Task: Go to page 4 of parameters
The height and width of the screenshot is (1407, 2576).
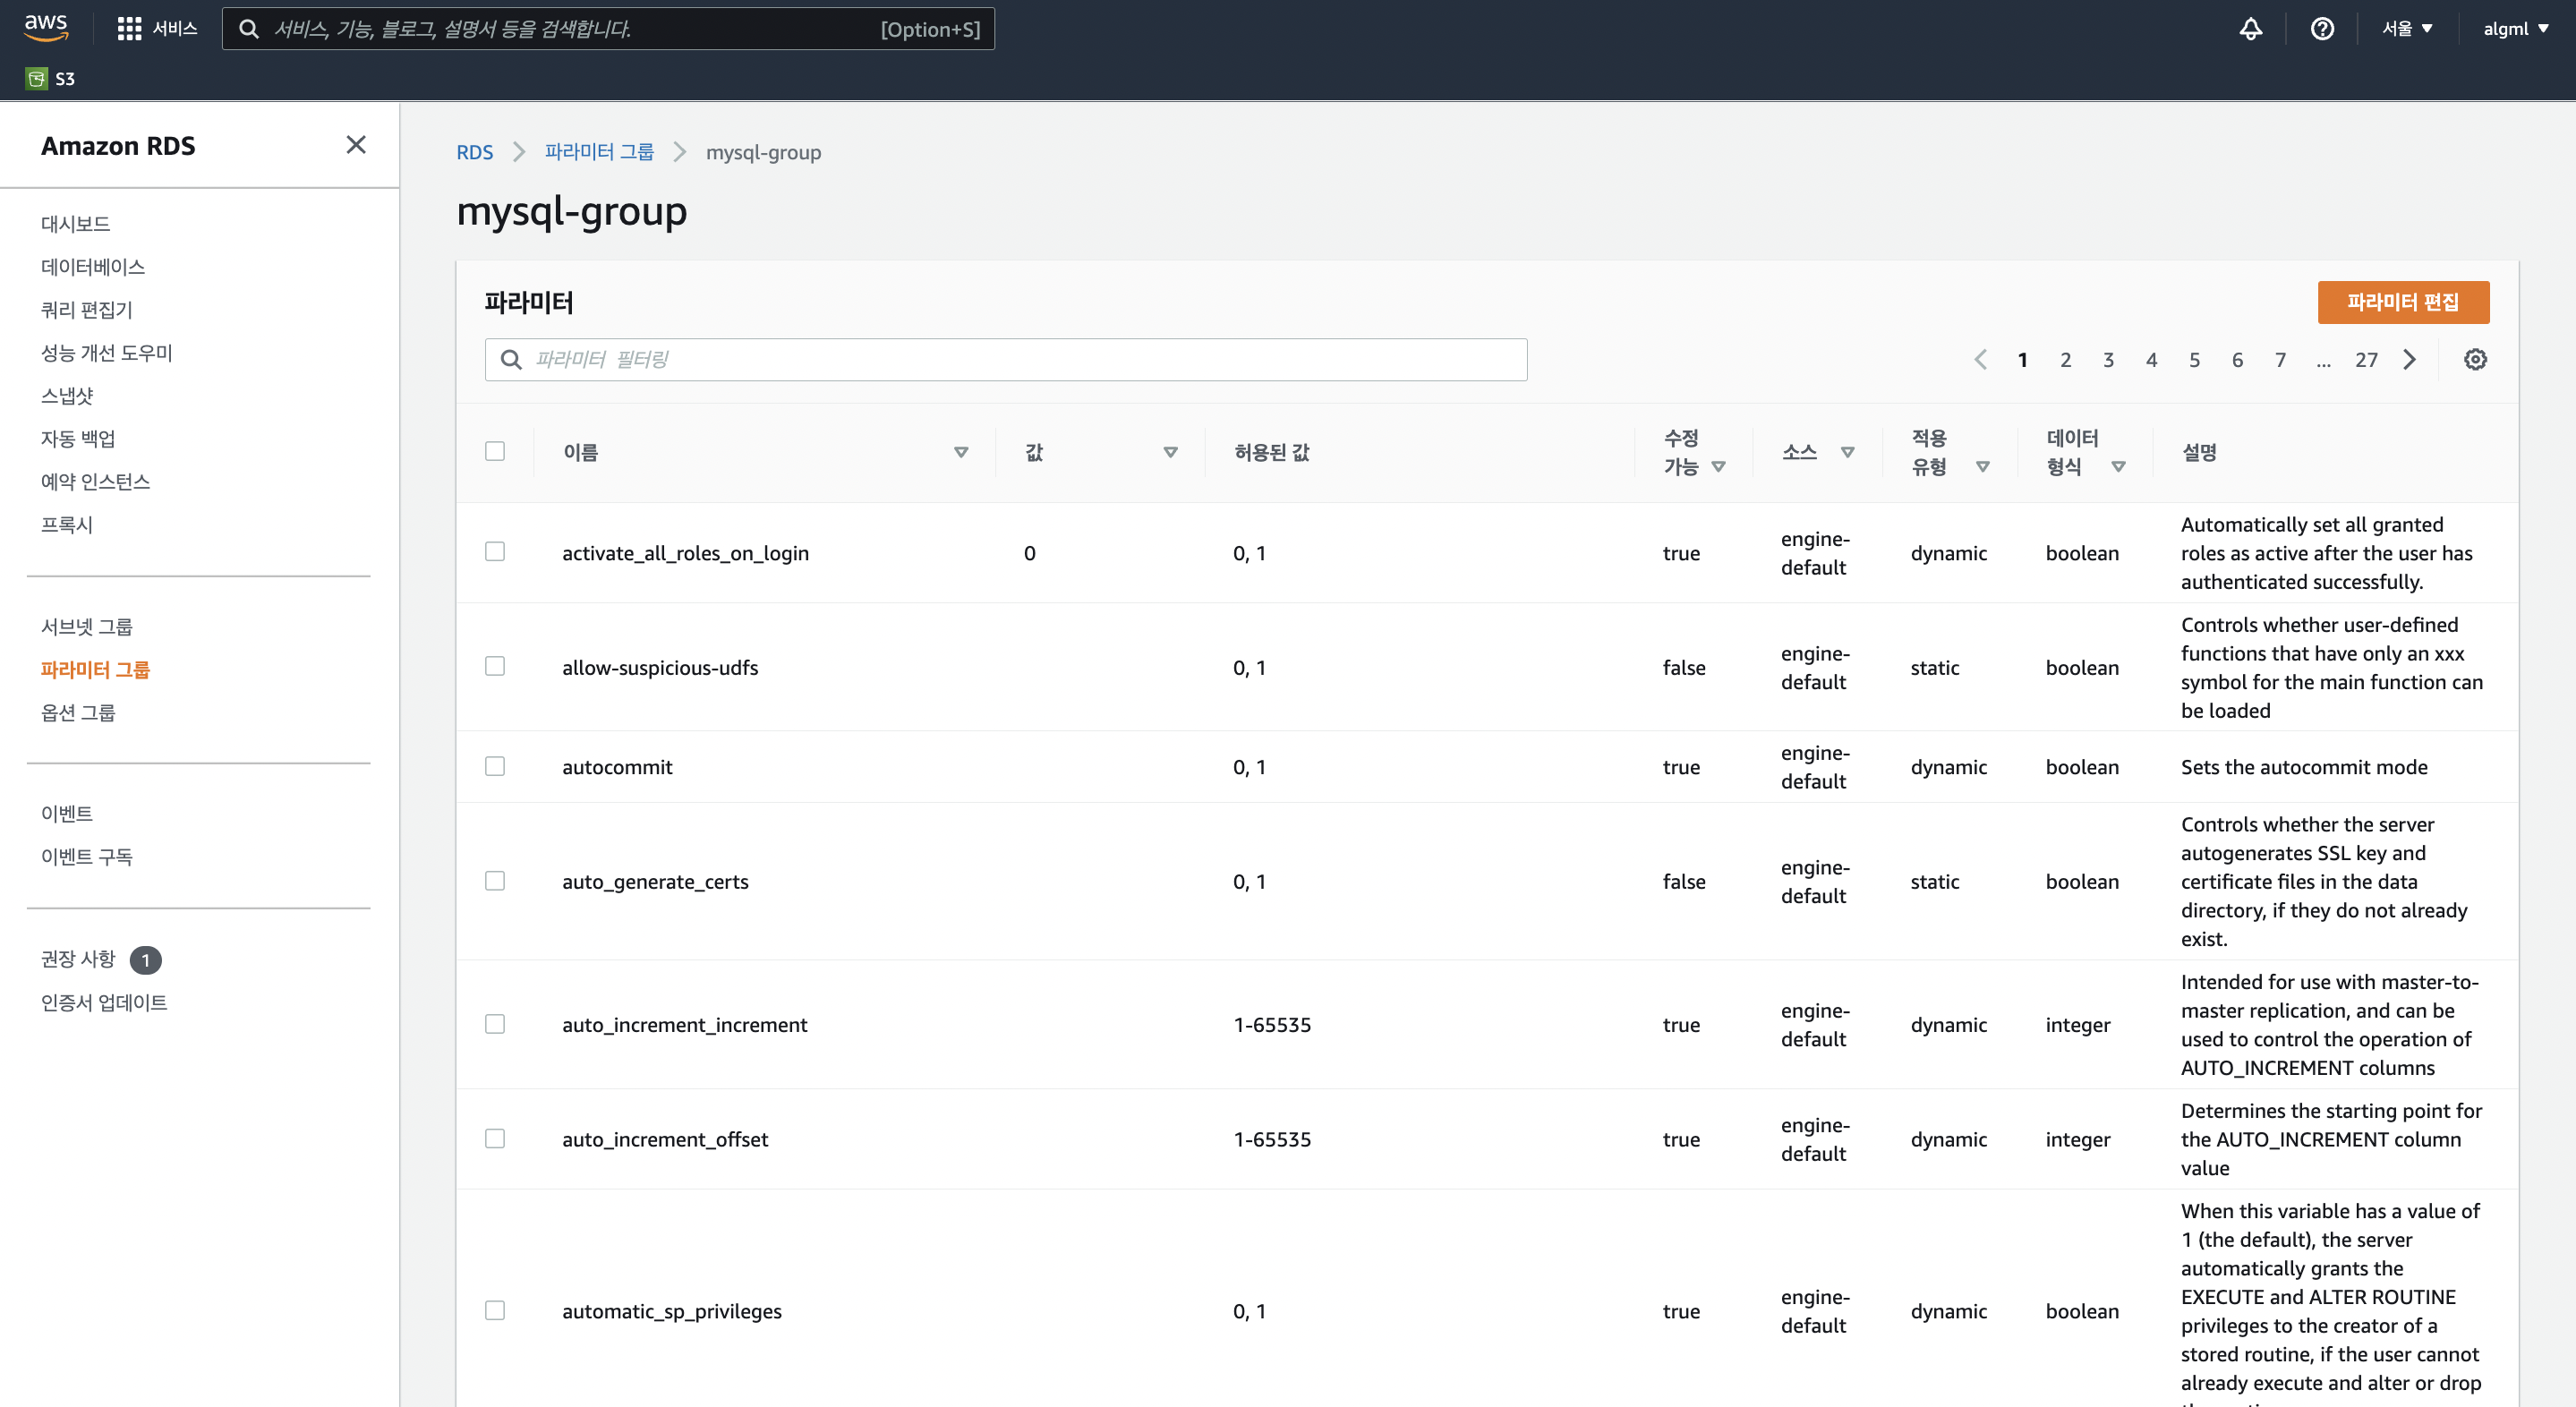Action: point(2151,360)
